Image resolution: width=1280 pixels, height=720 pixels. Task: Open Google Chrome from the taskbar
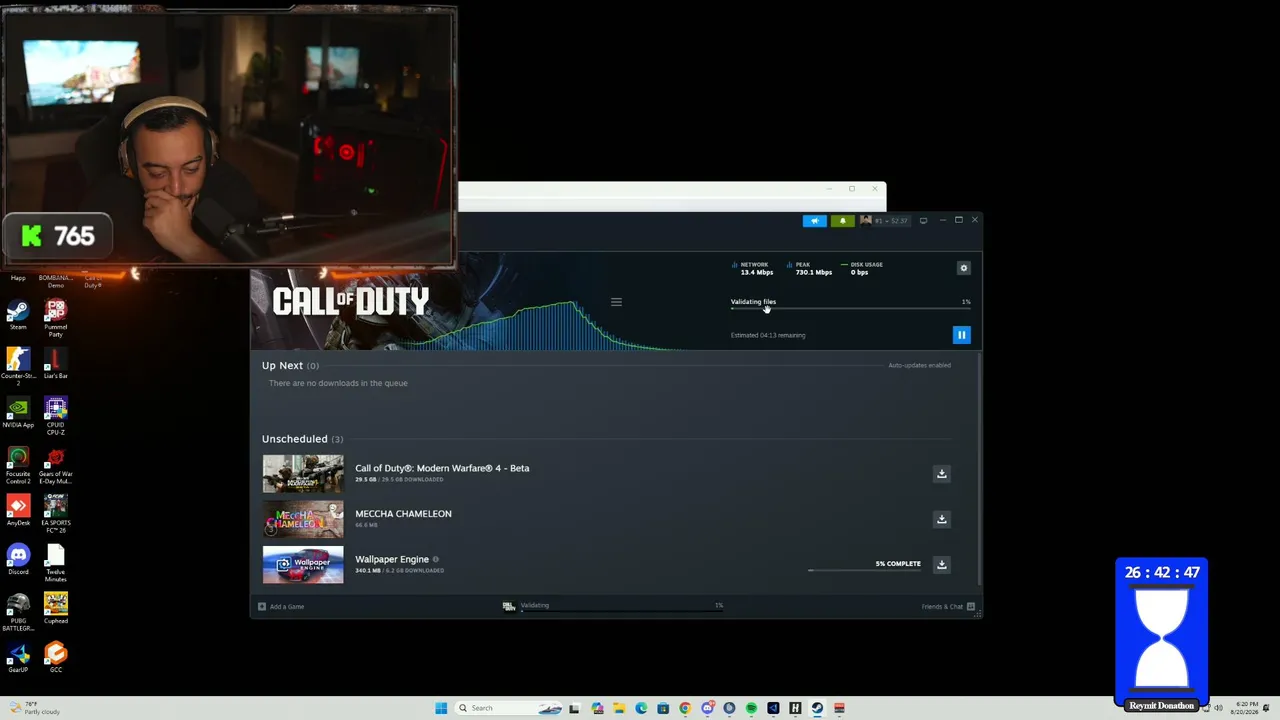(x=685, y=708)
